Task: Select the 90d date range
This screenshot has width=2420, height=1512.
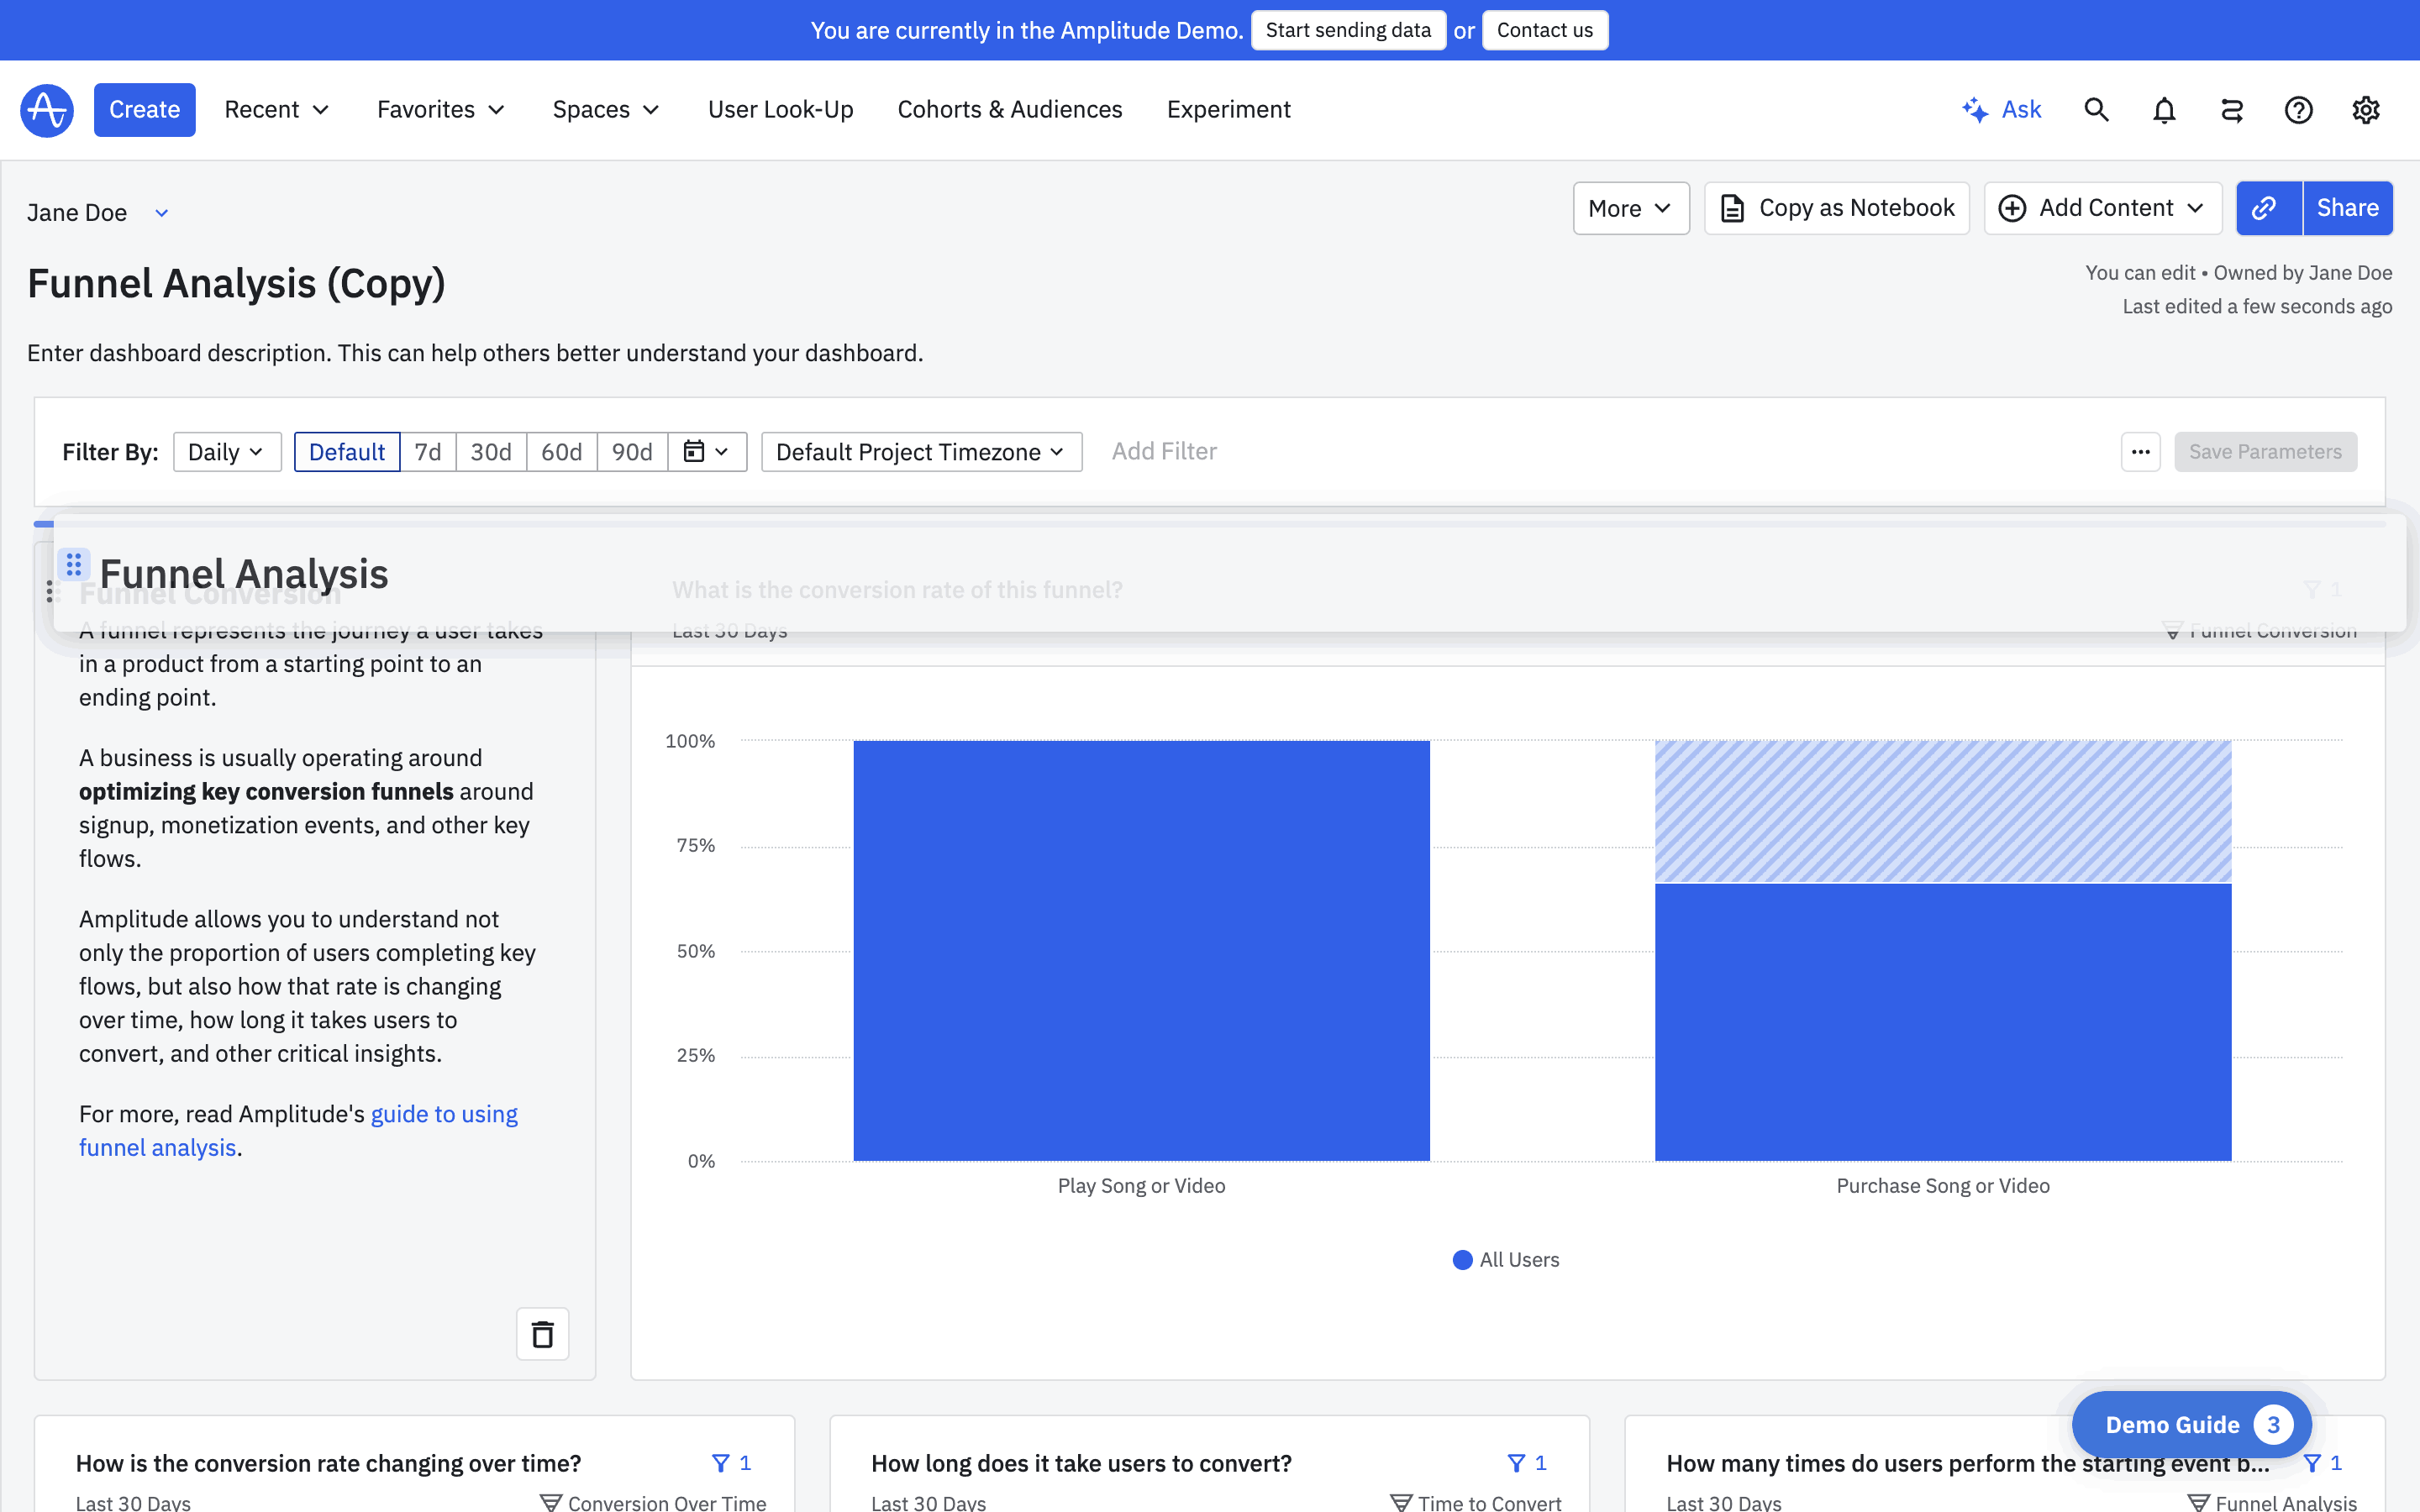Action: point(632,452)
